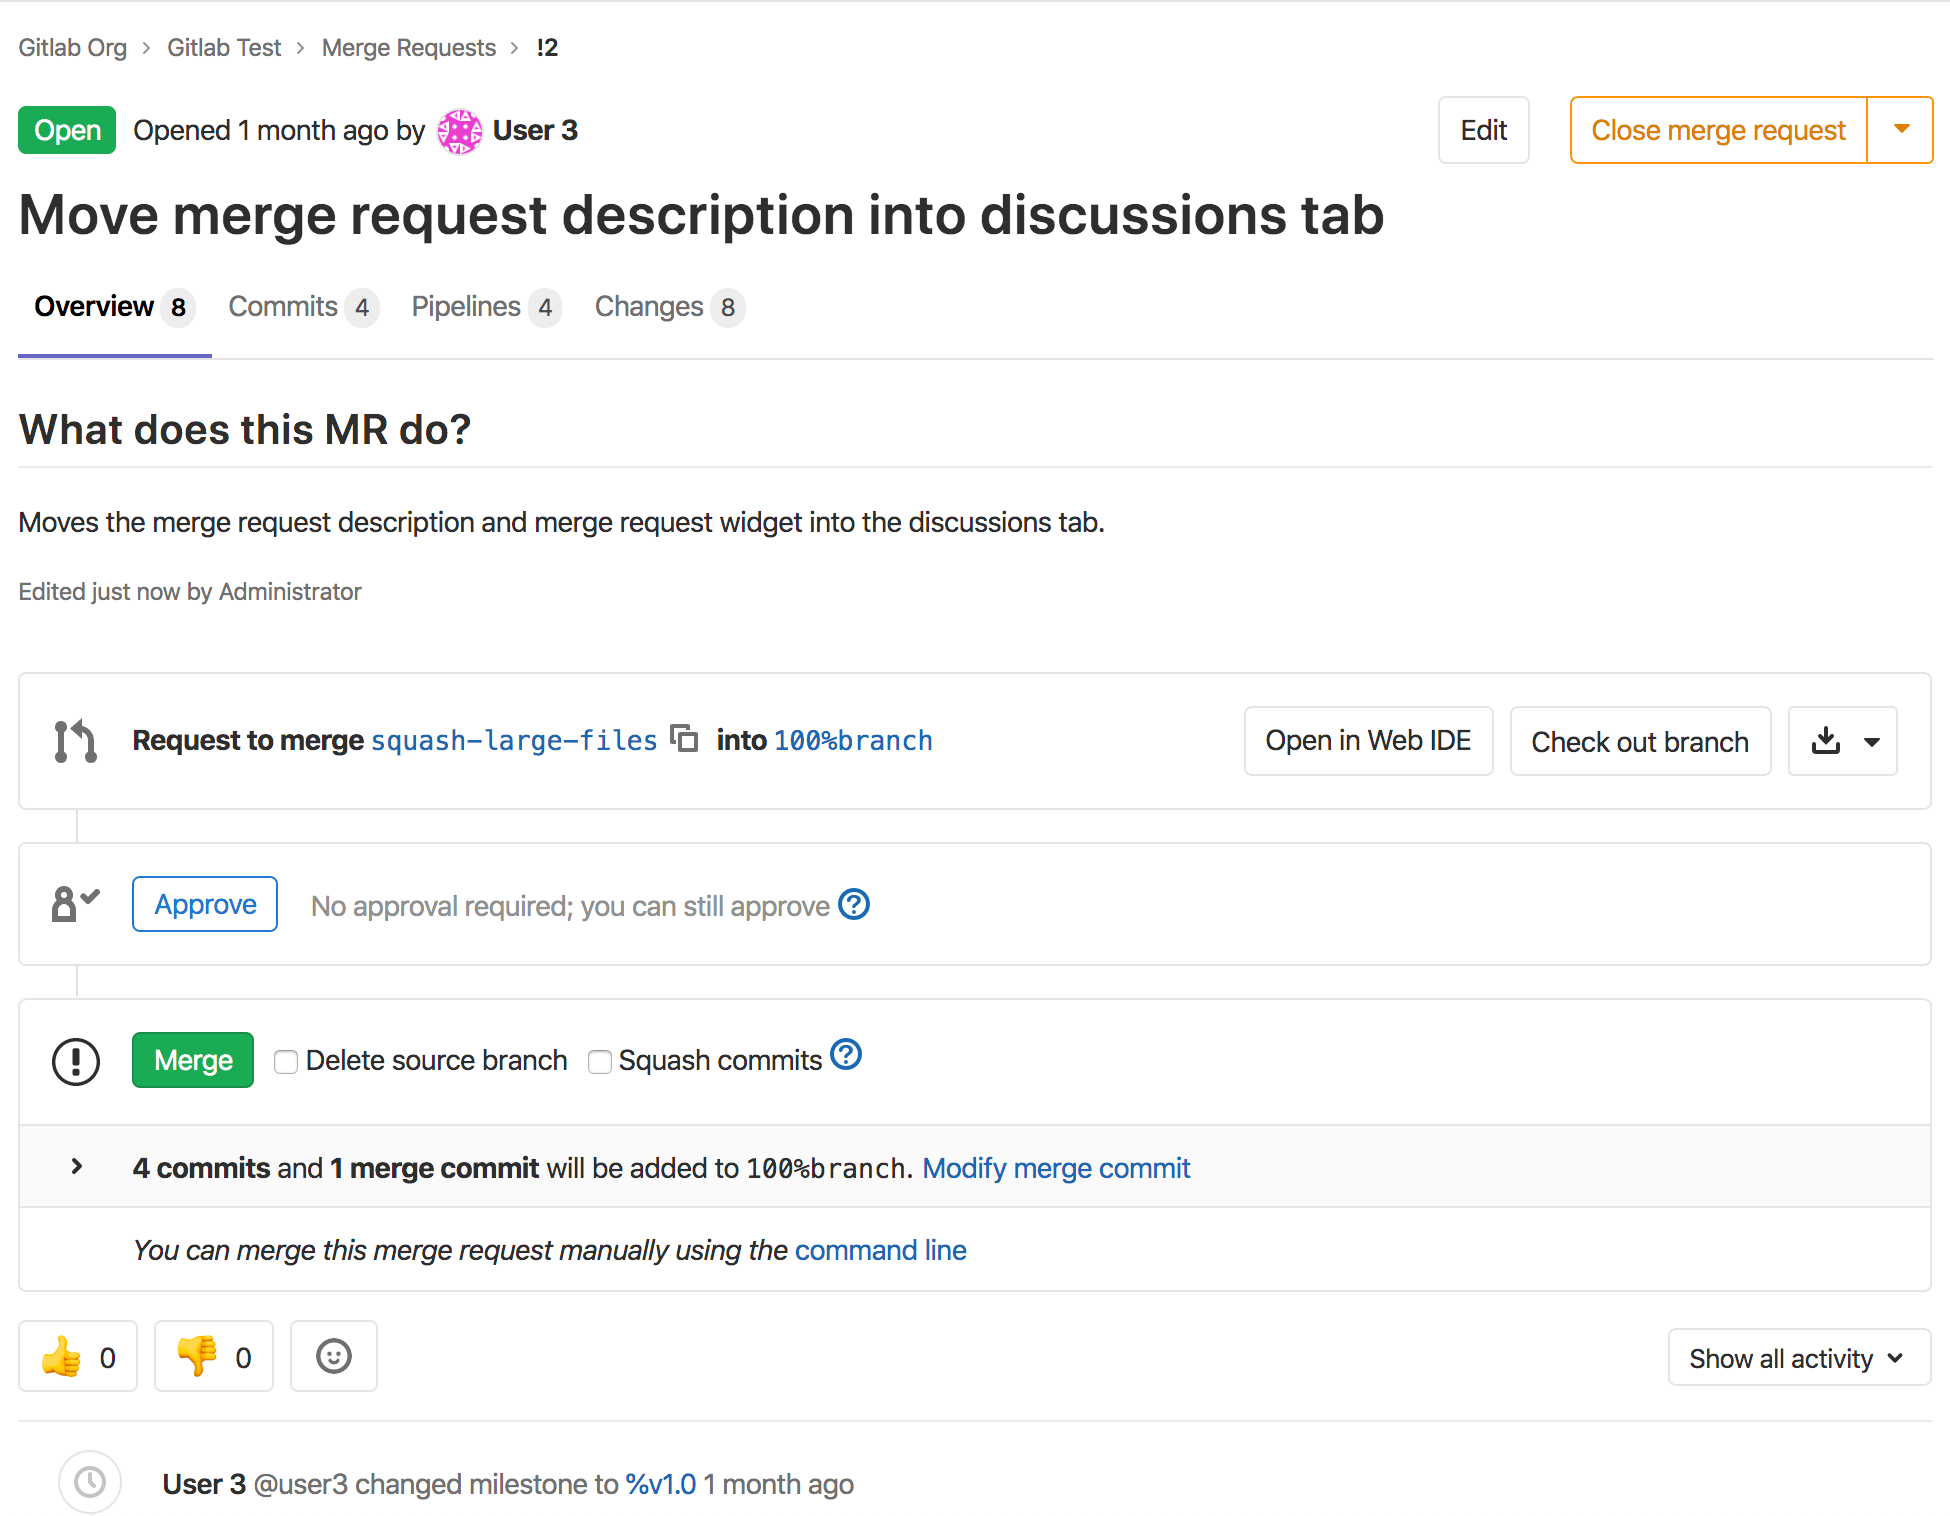This screenshot has height=1516, width=1950.
Task: Toggle the Delete source branch checkbox
Action: pos(285,1060)
